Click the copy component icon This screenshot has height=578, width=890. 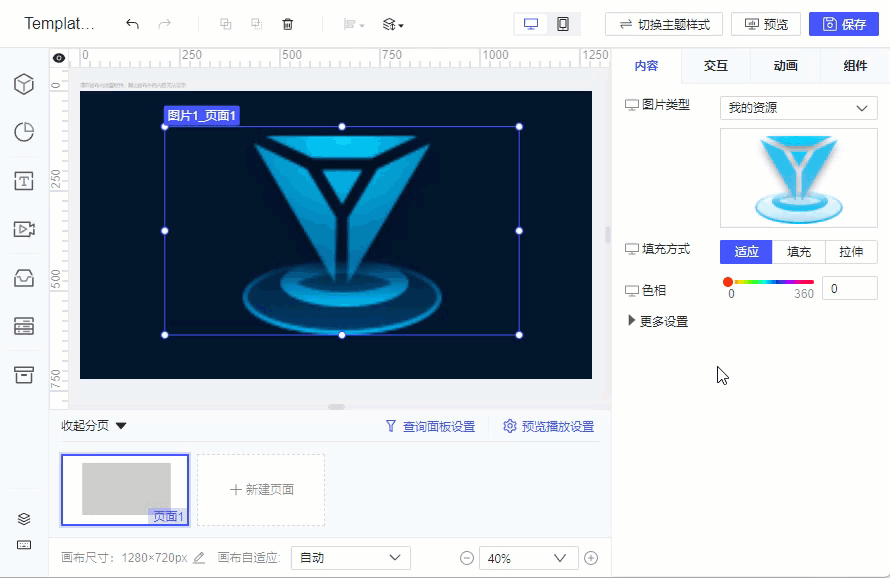pyautogui.click(x=225, y=24)
